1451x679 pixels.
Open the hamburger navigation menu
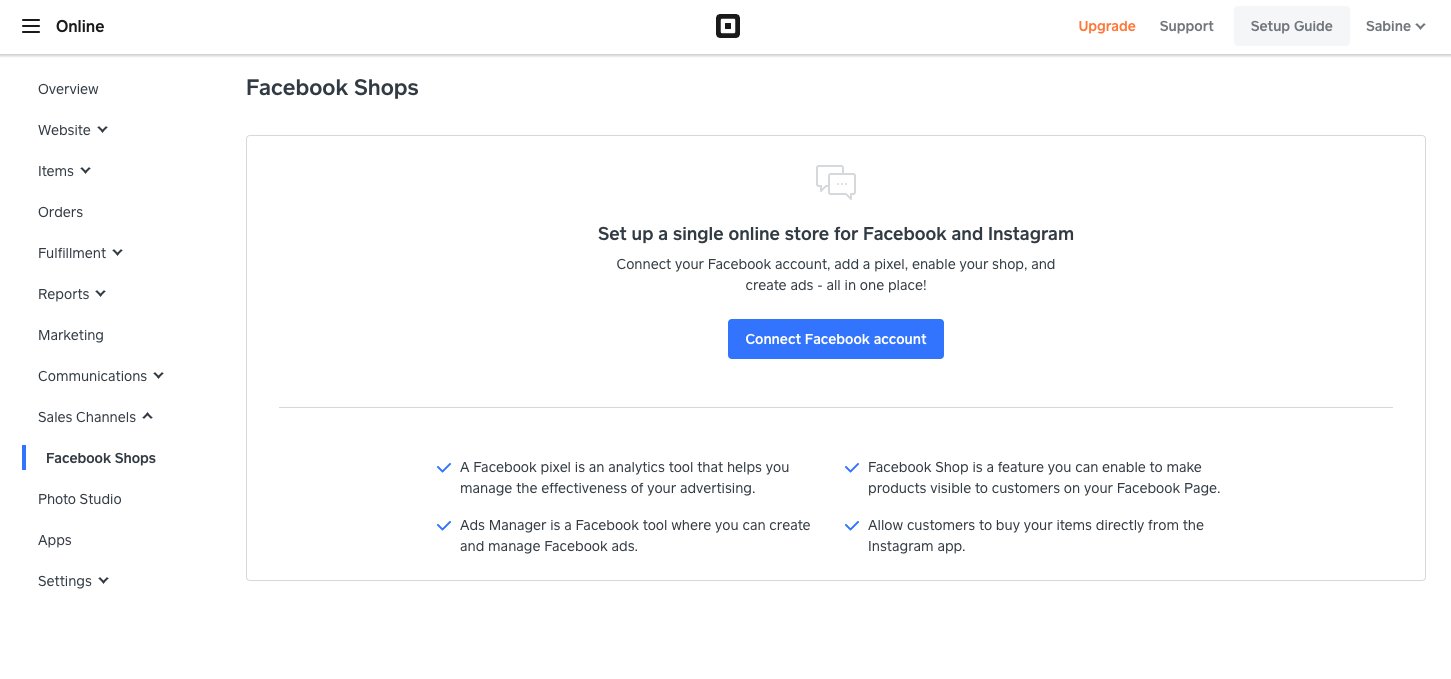click(30, 26)
